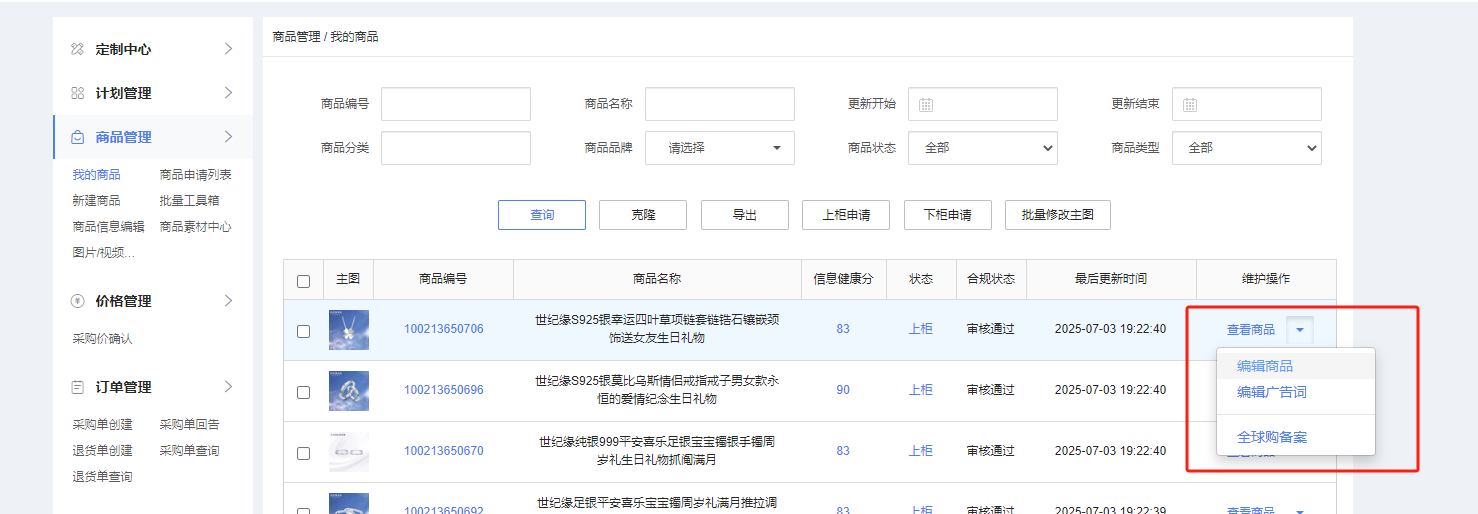
Task: Check the box for product 100213650706
Action: (303, 331)
